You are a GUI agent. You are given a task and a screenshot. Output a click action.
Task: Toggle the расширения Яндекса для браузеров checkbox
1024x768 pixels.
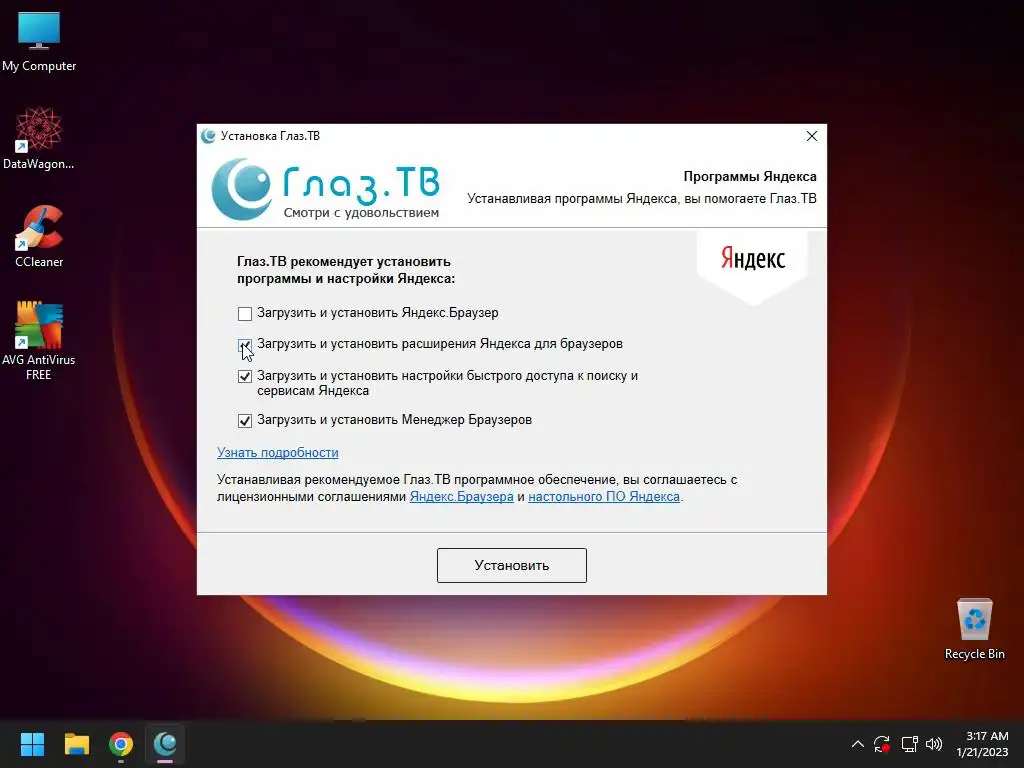point(245,345)
